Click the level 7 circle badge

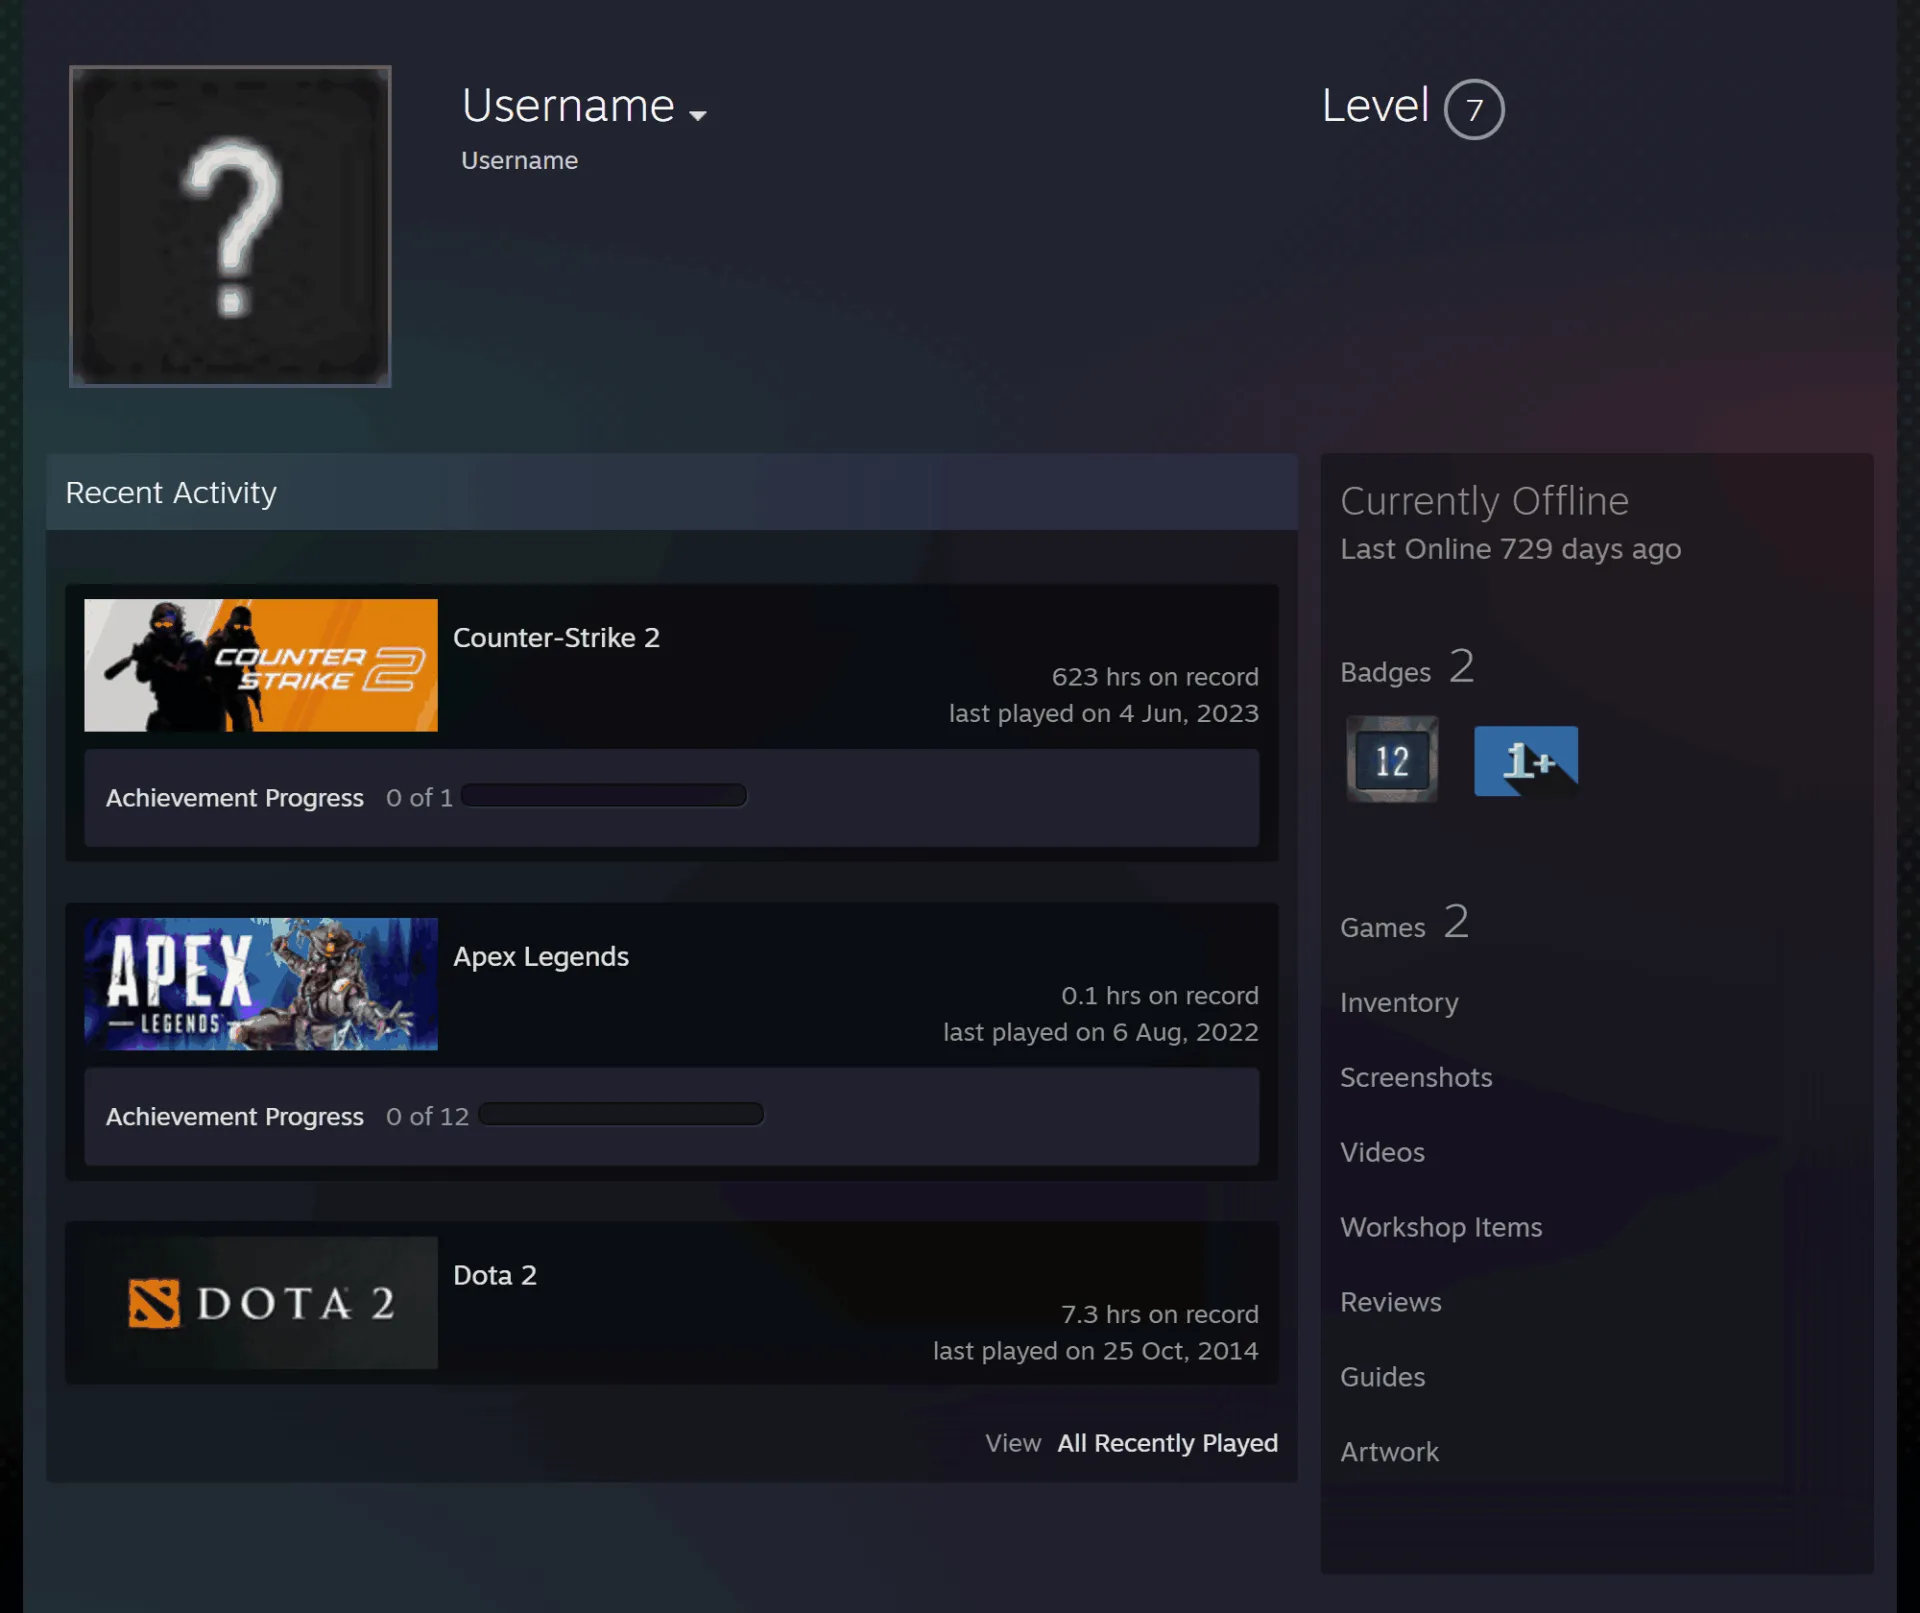1474,109
